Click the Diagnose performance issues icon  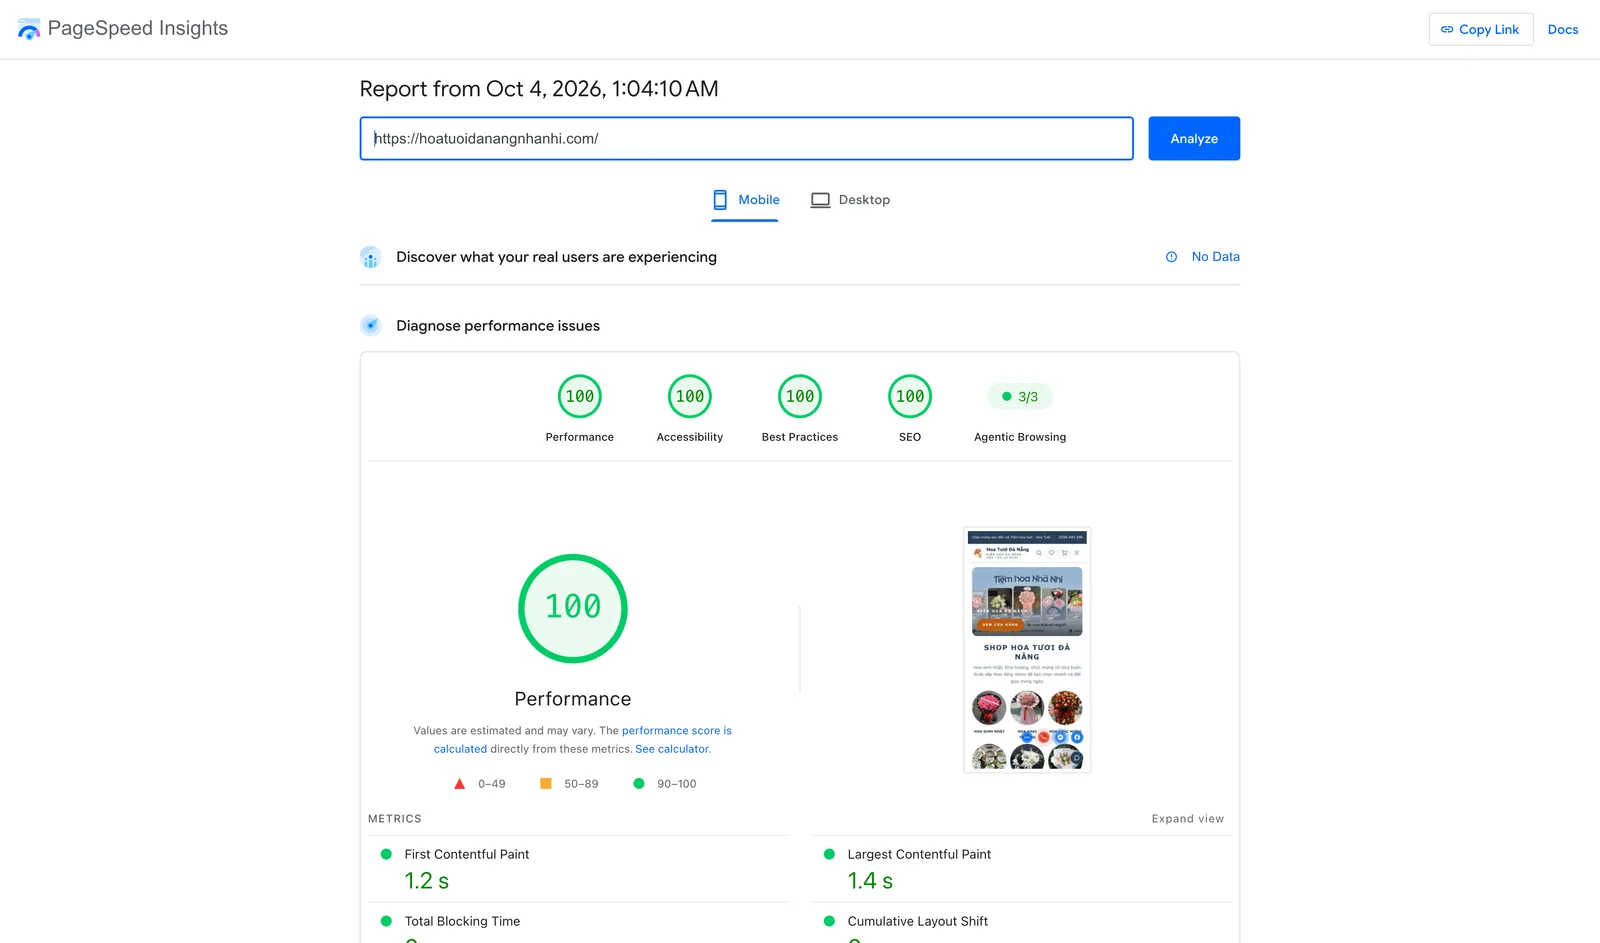click(370, 325)
